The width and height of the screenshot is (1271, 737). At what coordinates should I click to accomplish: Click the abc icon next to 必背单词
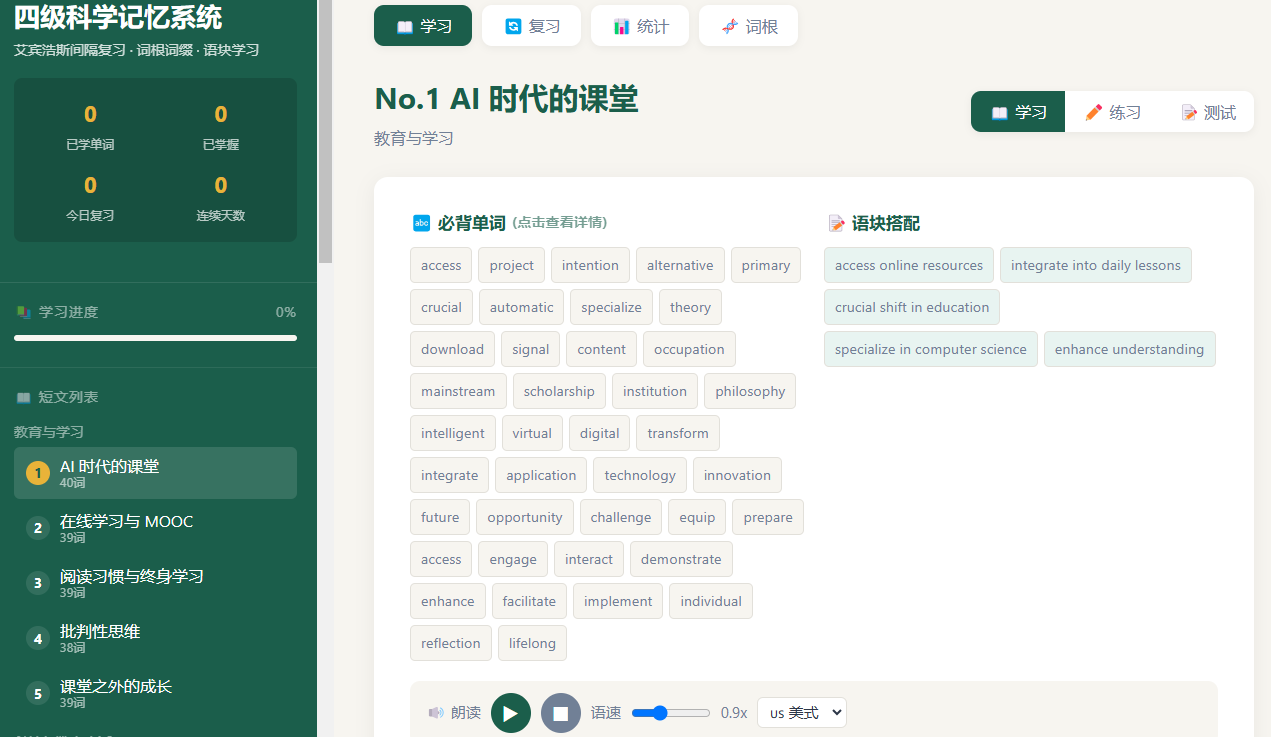click(421, 223)
